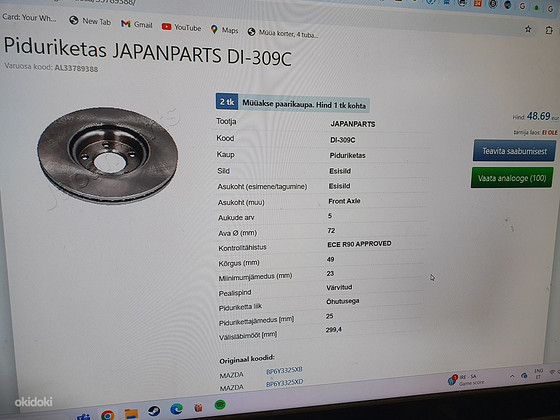Show hidden system tray icons chevron
560x420 pixels.
pos(512,376)
